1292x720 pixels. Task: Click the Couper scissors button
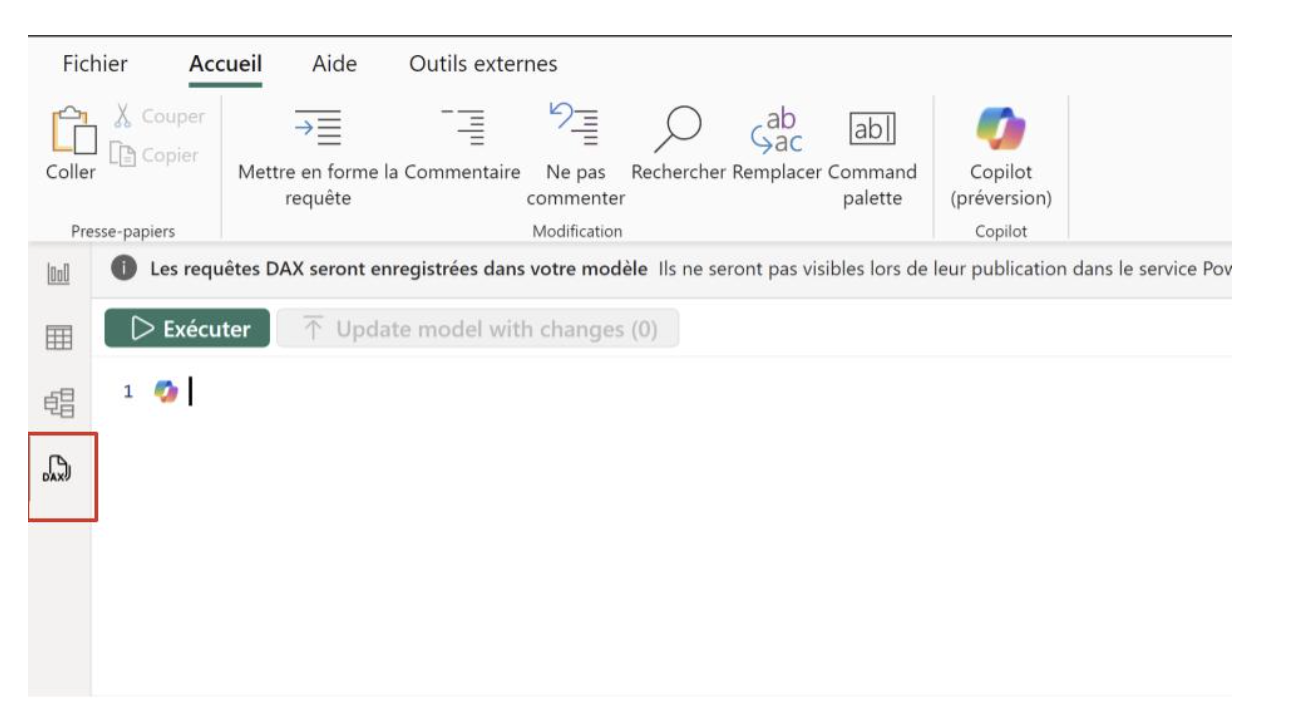point(158,117)
